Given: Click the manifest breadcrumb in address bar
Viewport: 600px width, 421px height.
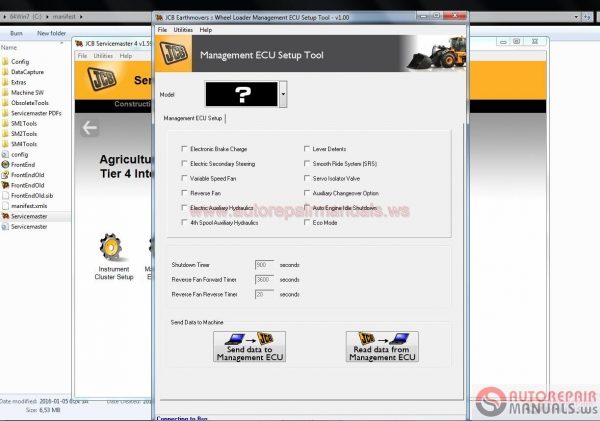Looking at the screenshot, I should click(x=64, y=17).
